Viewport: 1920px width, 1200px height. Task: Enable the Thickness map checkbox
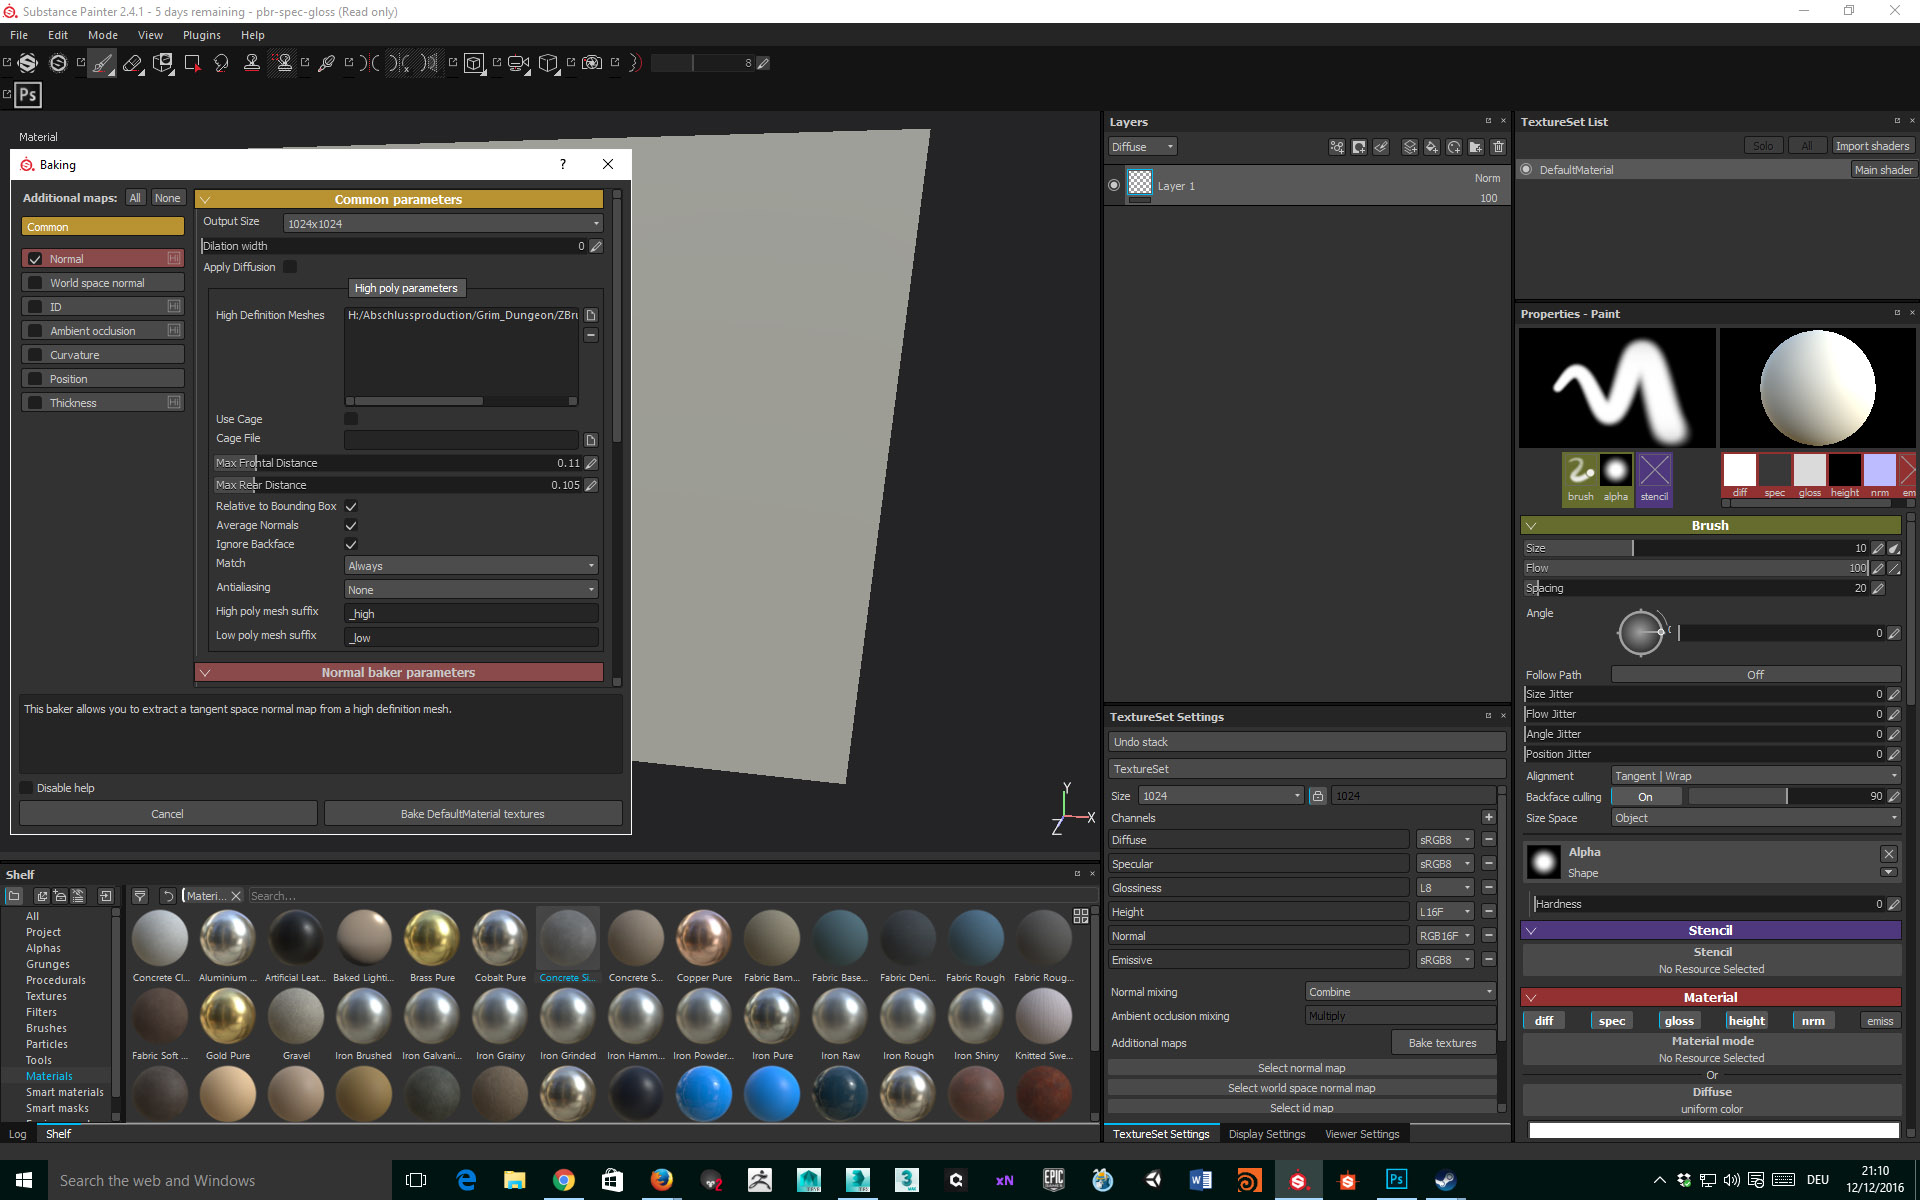pyautogui.click(x=35, y=403)
